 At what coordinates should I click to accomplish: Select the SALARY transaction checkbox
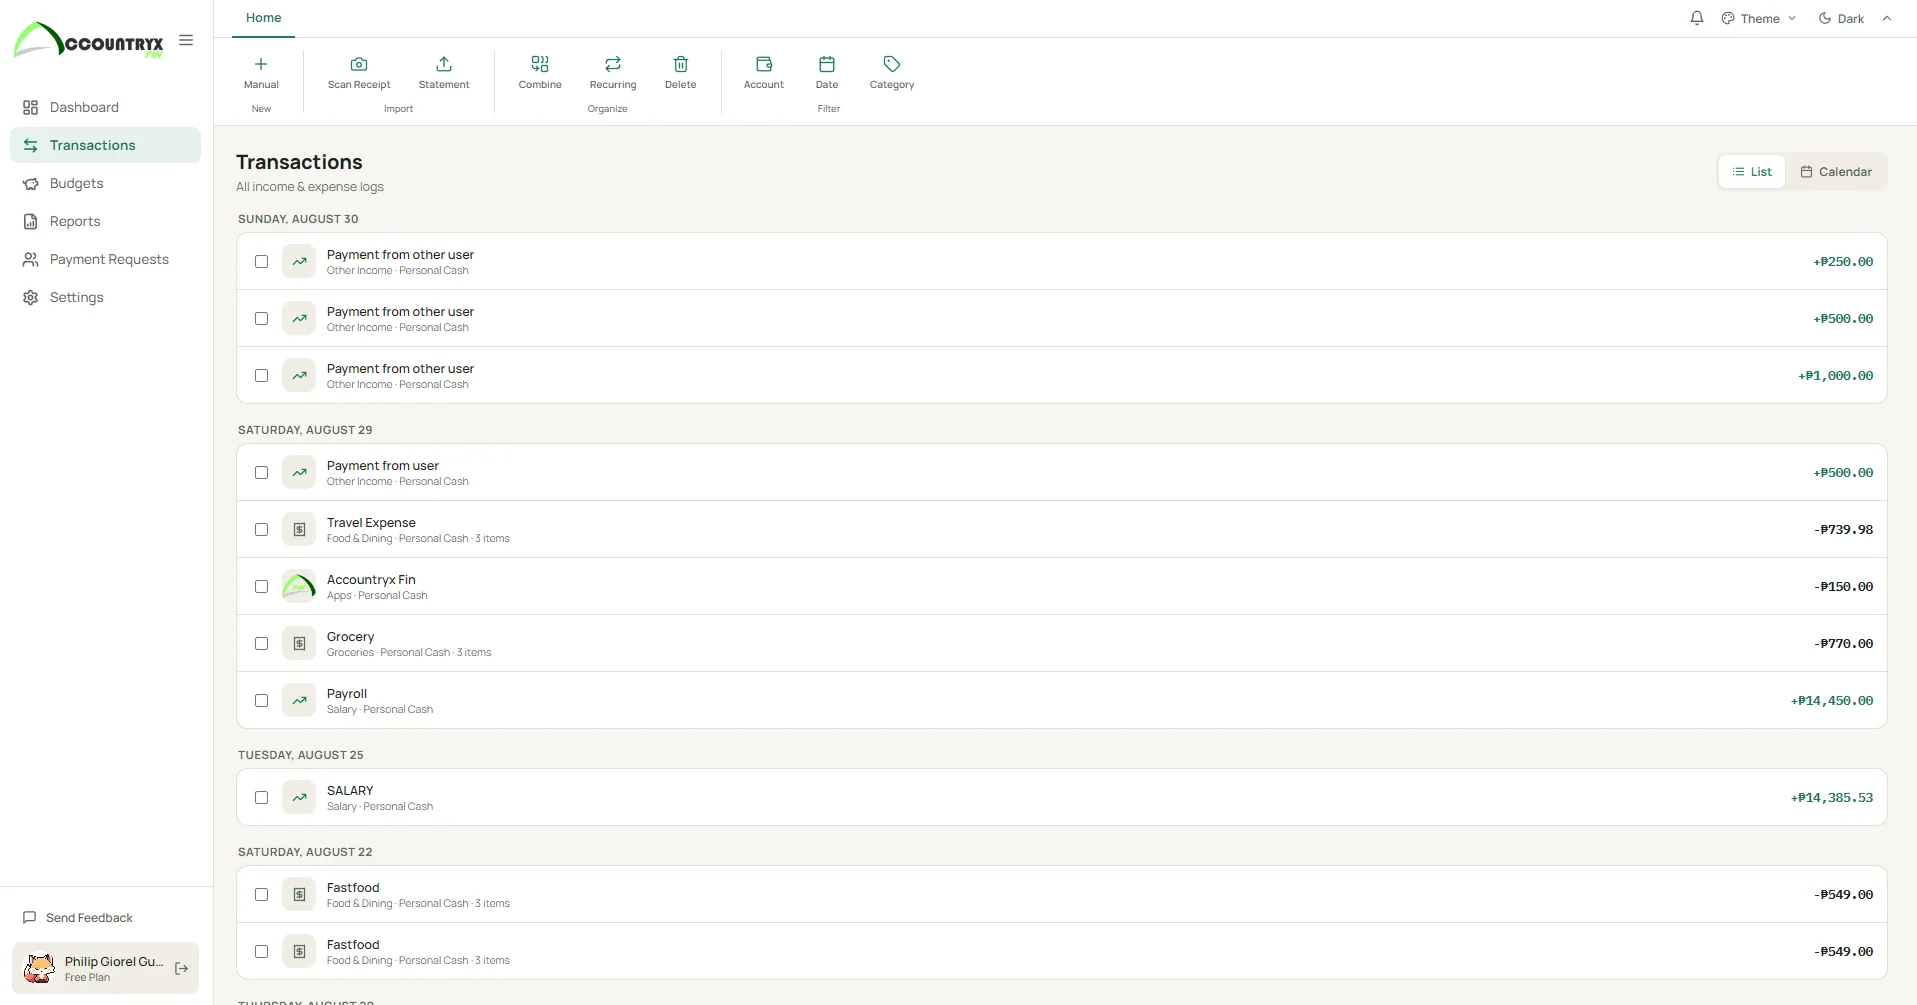pos(261,797)
